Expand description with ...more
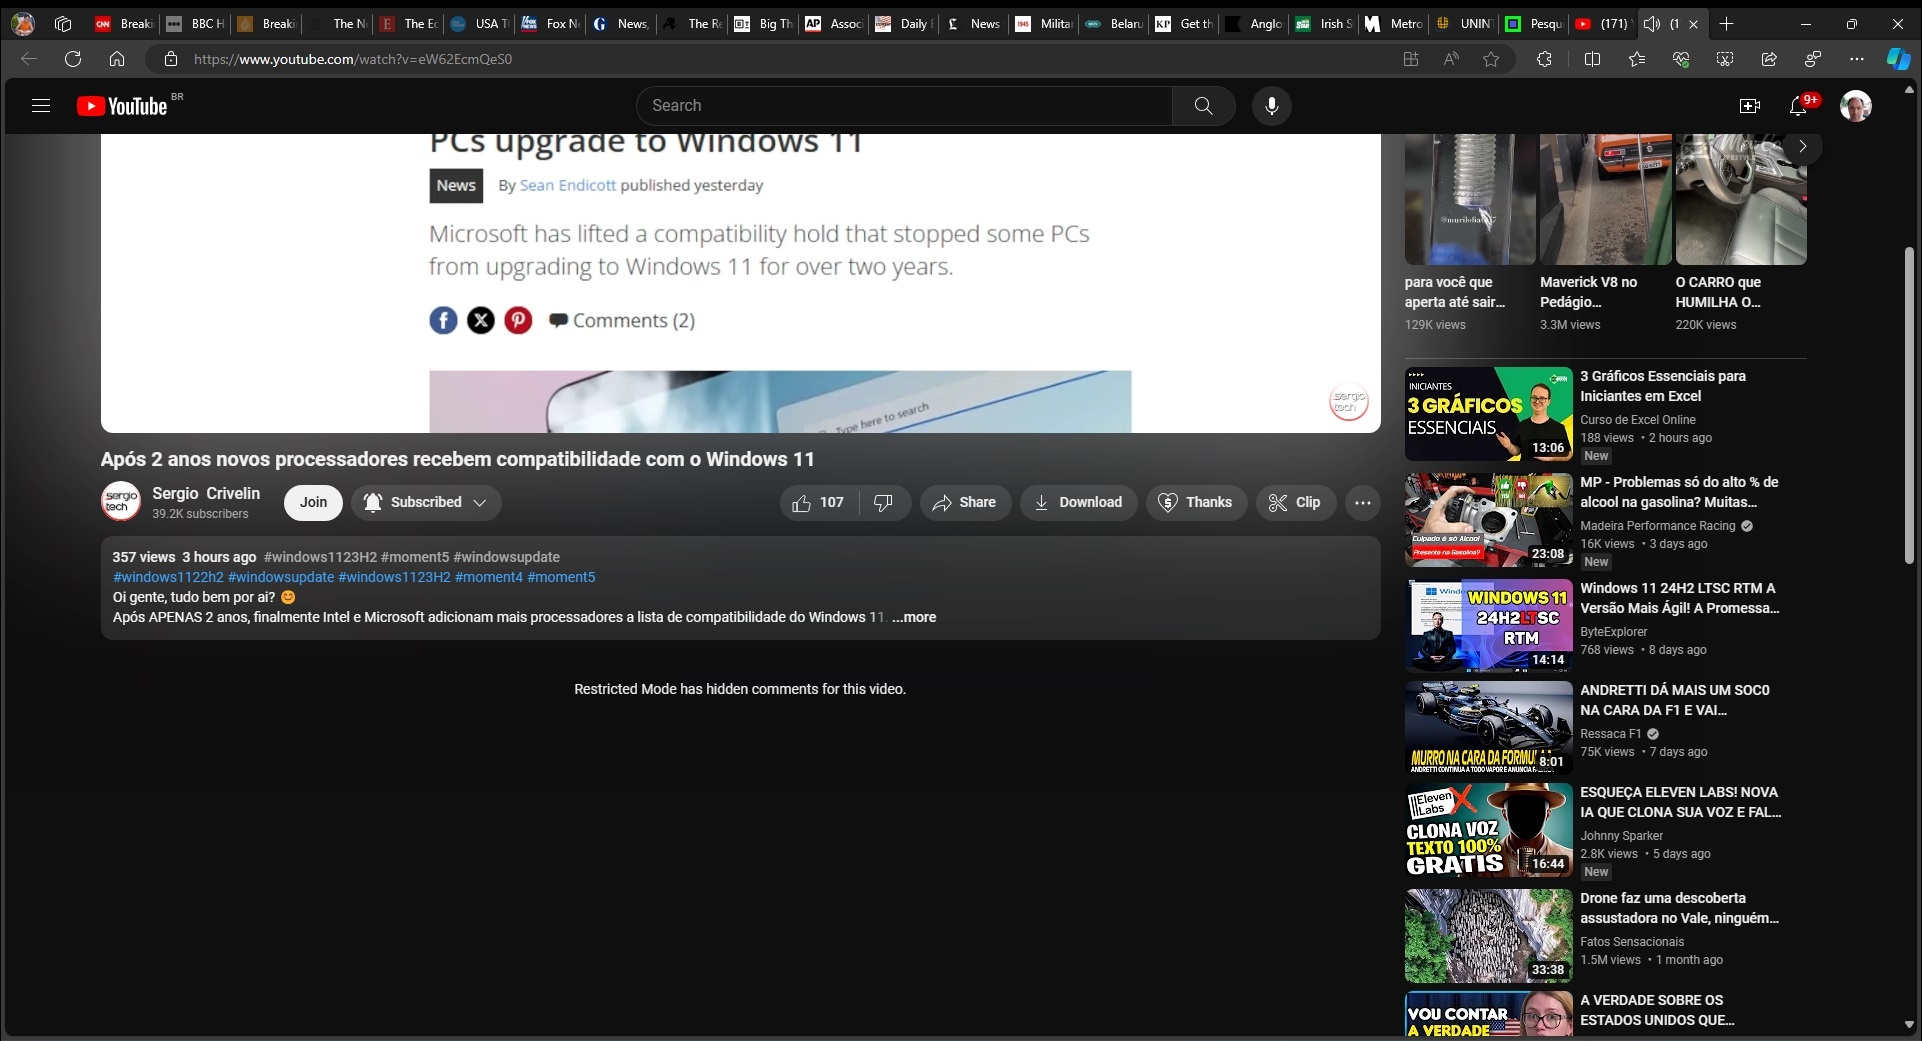Image resolution: width=1922 pixels, height=1041 pixels. (914, 617)
